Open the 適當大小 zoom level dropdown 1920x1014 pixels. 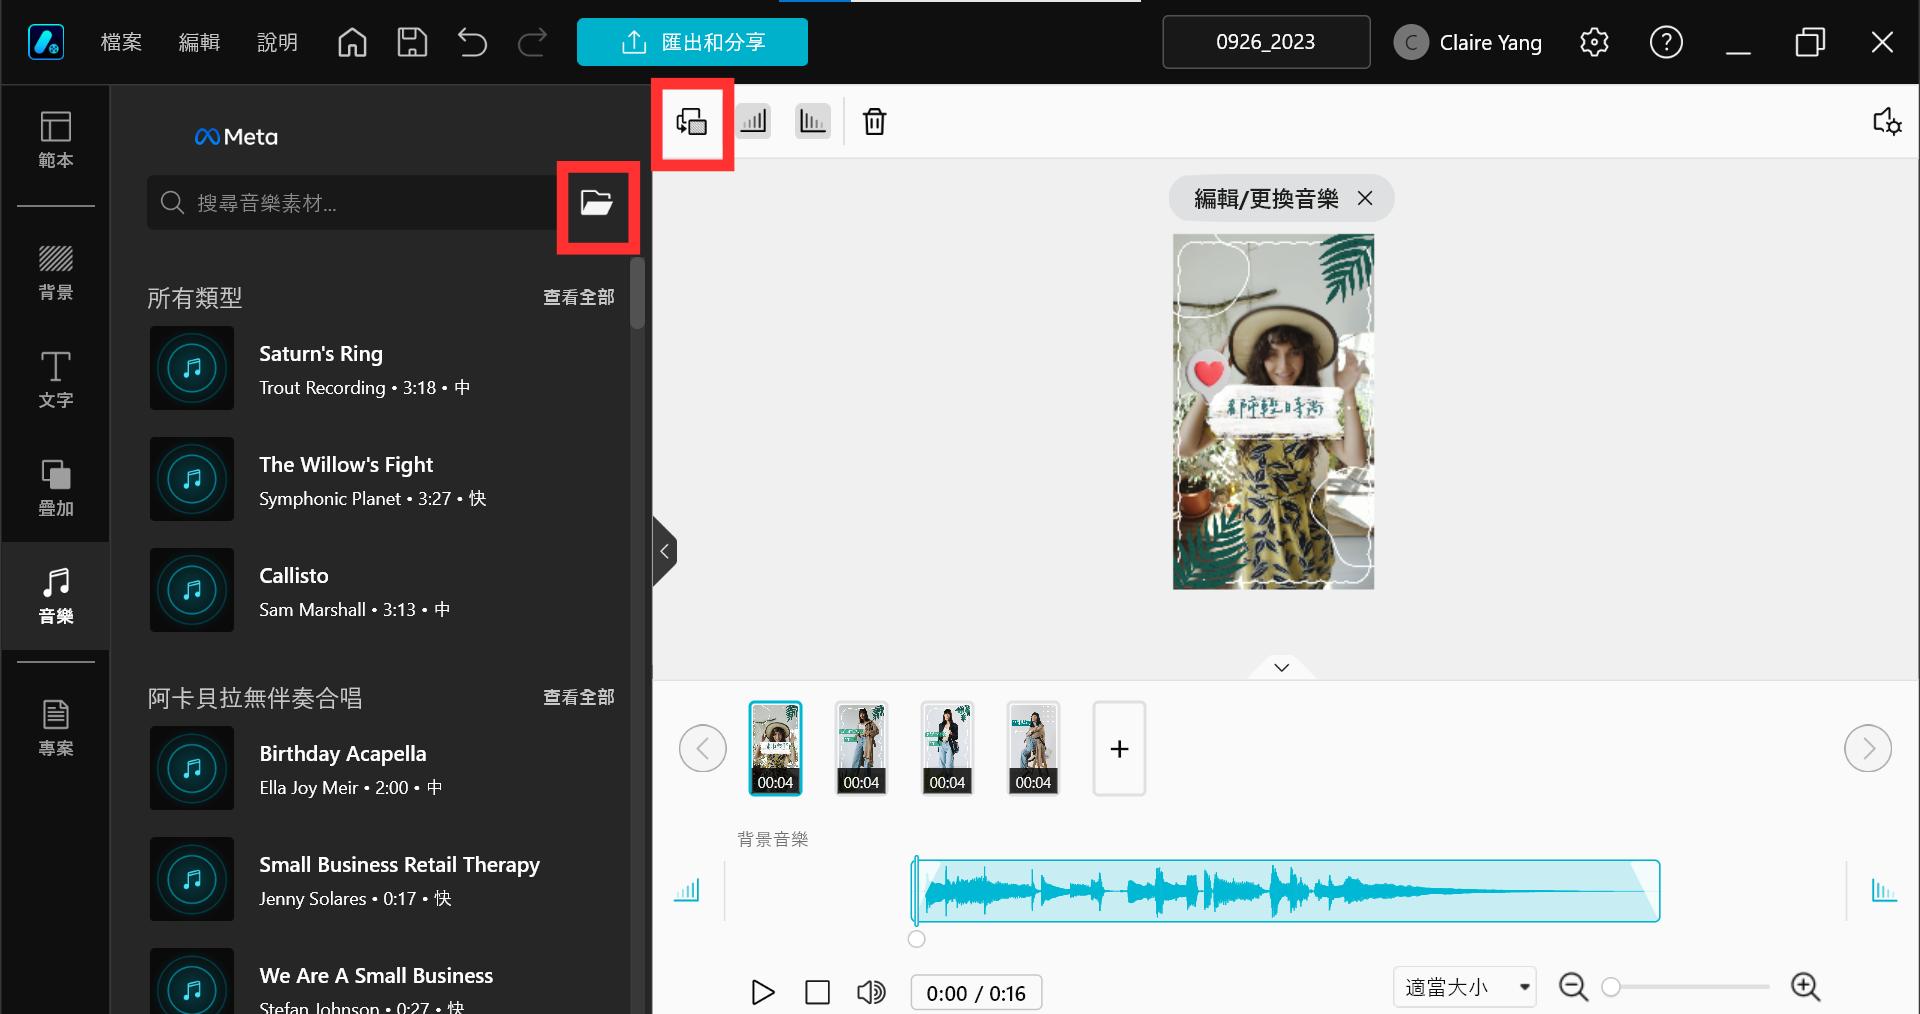point(1463,986)
